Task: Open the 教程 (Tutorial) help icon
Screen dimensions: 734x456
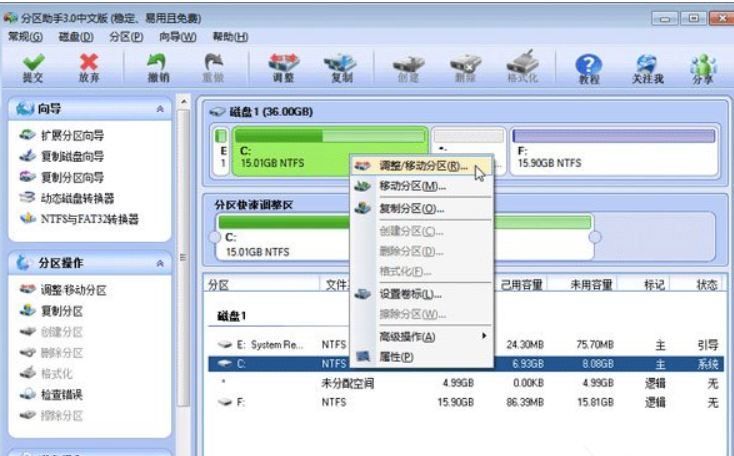Action: 588,68
